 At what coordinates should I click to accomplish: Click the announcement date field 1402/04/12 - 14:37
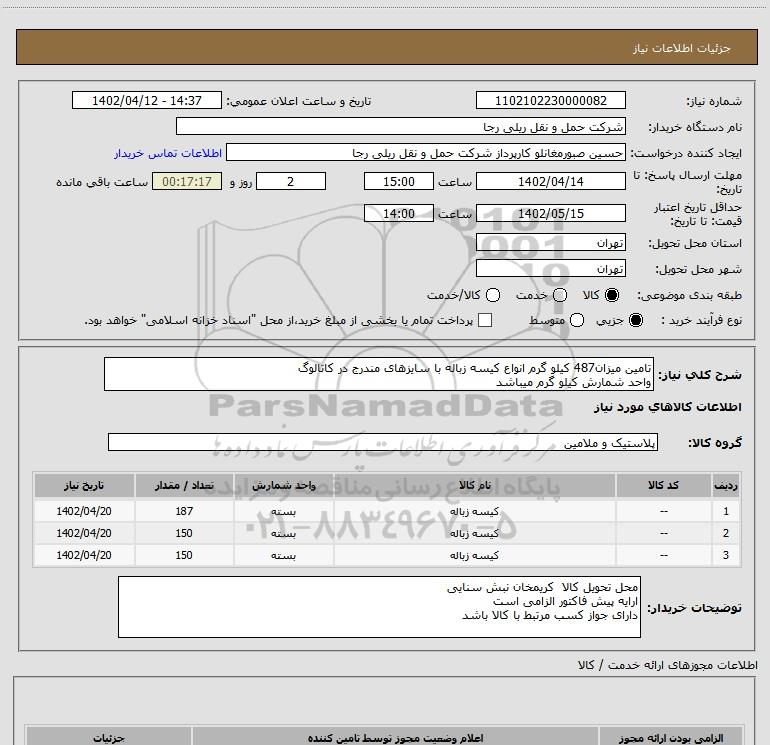pyautogui.click(x=147, y=101)
